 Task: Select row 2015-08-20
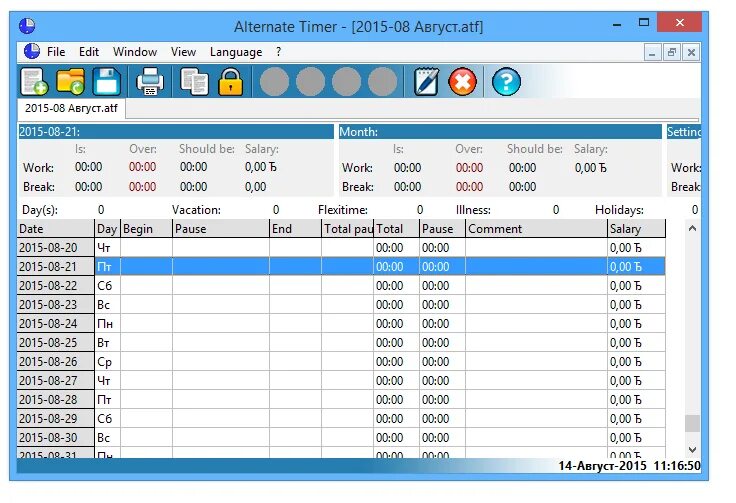coord(341,248)
